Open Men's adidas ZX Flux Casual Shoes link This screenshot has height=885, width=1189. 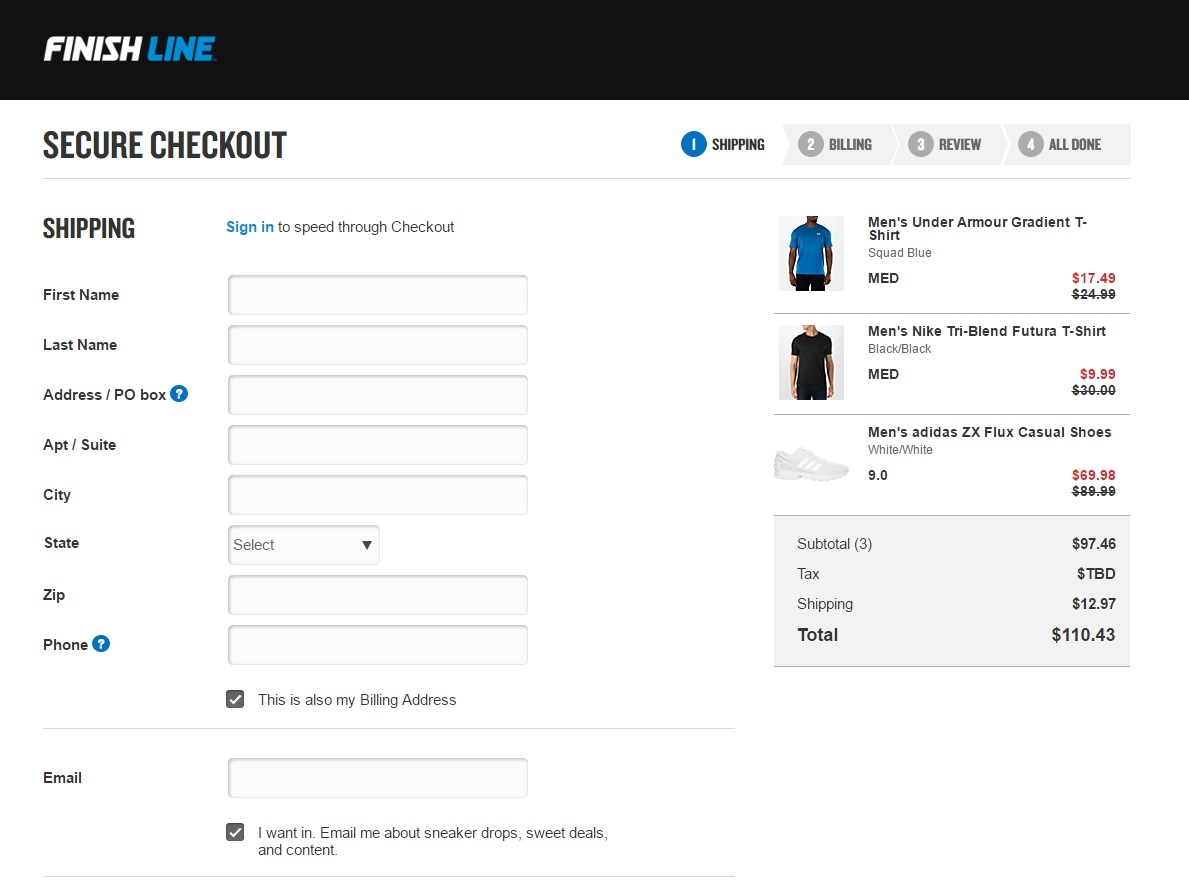pos(990,432)
